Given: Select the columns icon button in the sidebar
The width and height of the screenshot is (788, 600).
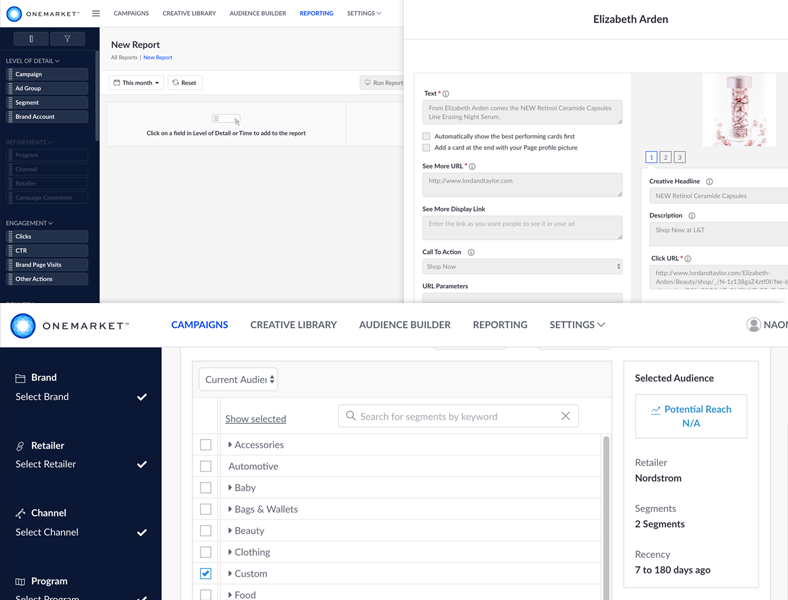Looking at the screenshot, I should click(x=31, y=39).
